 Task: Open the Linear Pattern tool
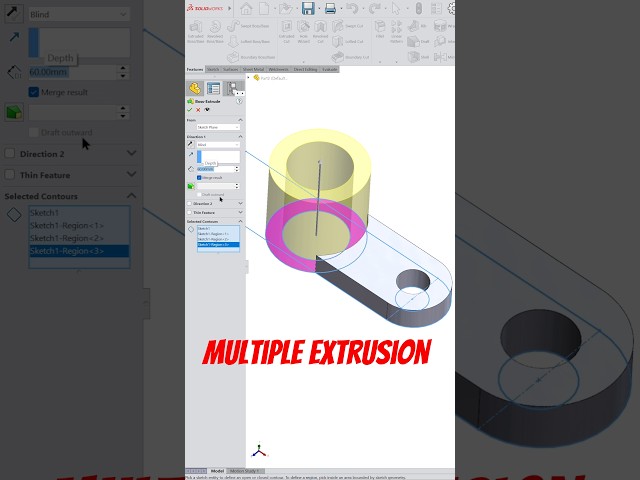(396, 32)
